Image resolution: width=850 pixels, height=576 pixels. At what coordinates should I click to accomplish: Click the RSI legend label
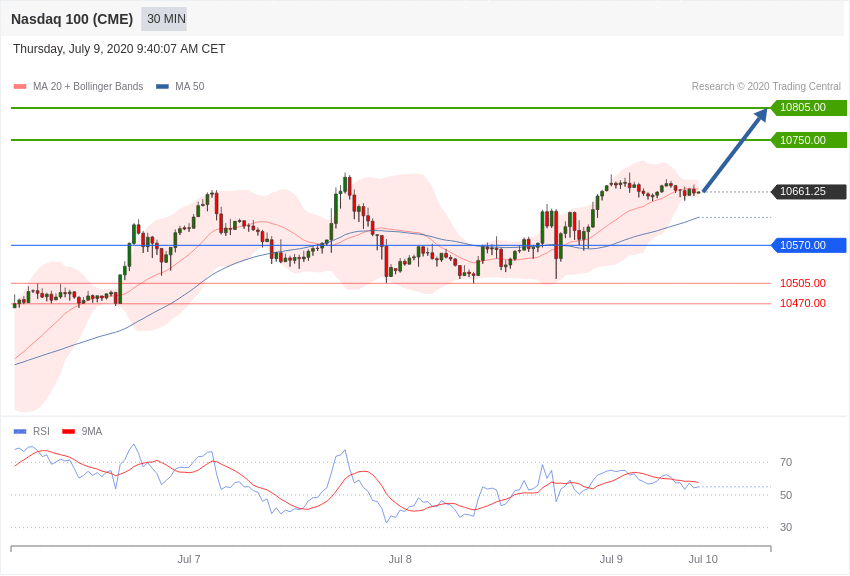click(41, 431)
